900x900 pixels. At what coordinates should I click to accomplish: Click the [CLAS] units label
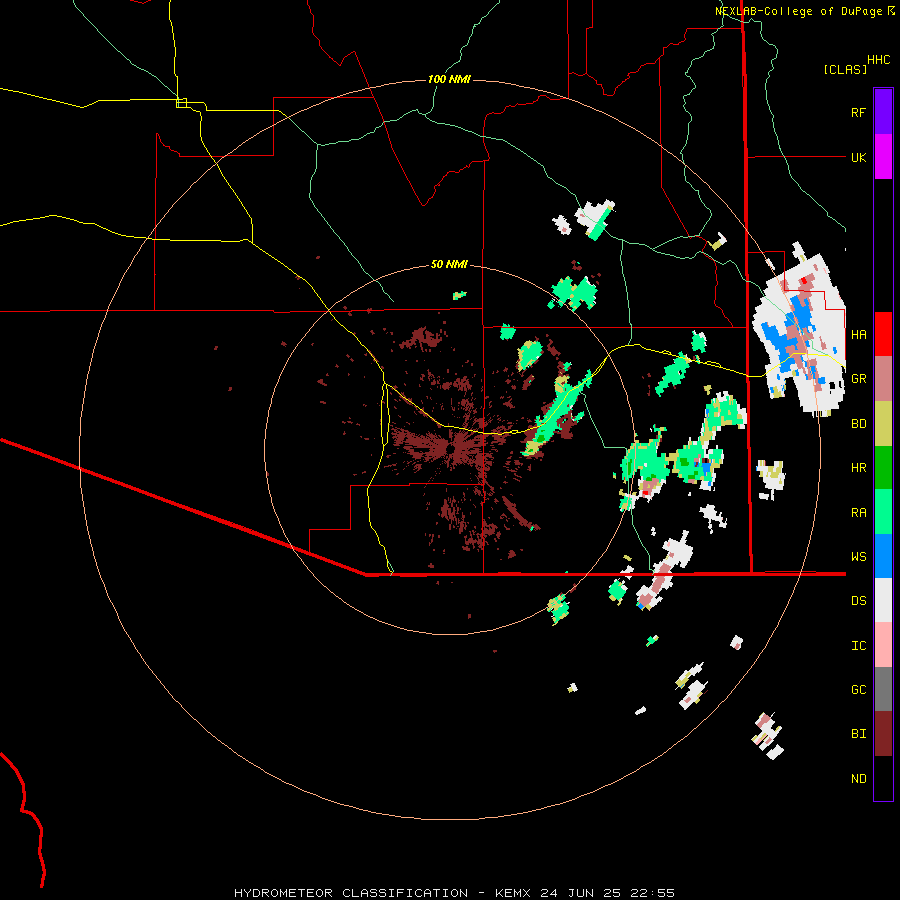pos(845,69)
